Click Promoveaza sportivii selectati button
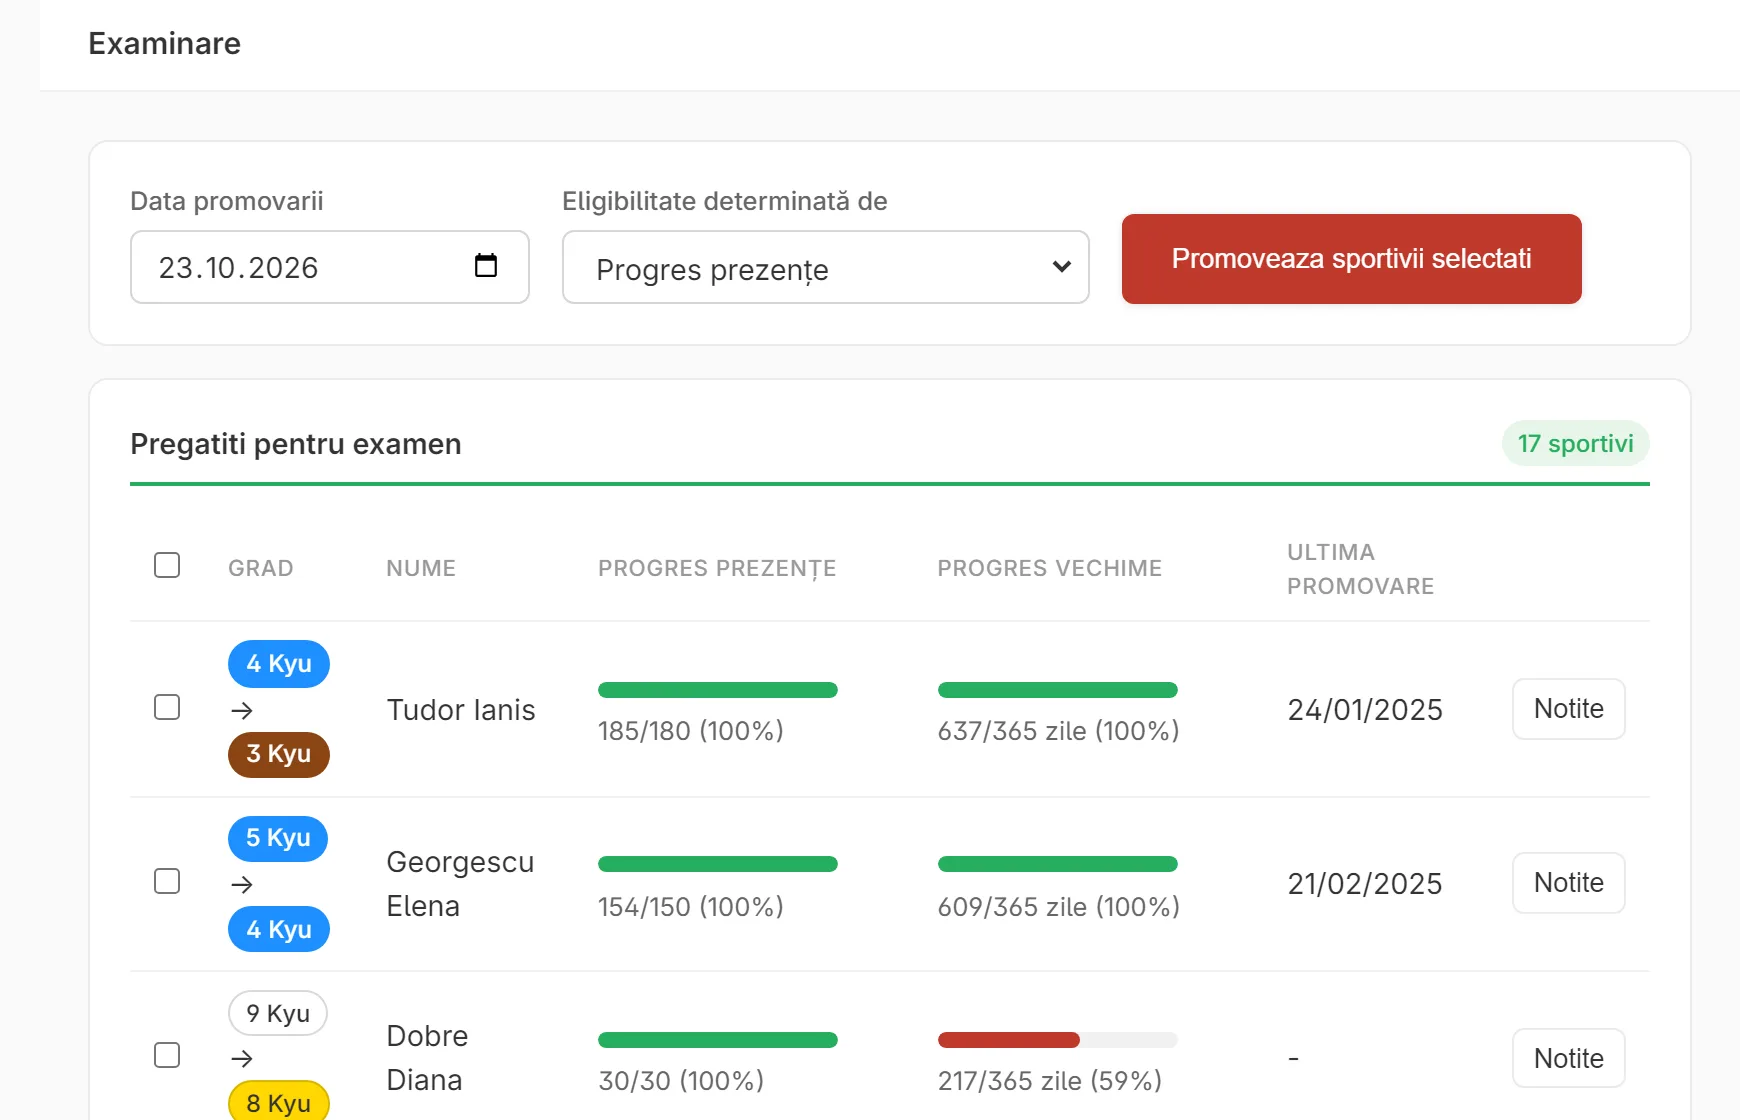The width and height of the screenshot is (1740, 1120). [1352, 259]
